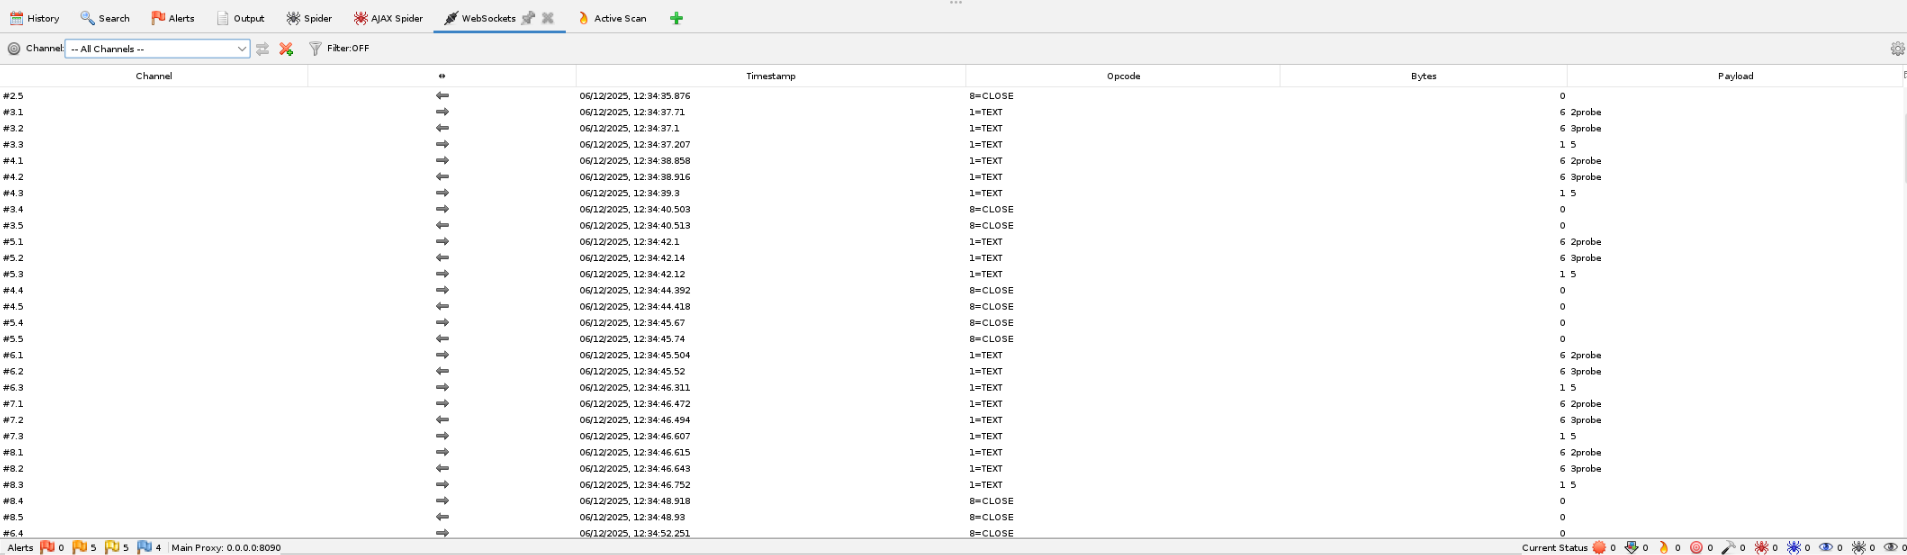Screen dimensions: 1907x555
Task: Click the yellow flag low alerts count
Action: [116, 547]
